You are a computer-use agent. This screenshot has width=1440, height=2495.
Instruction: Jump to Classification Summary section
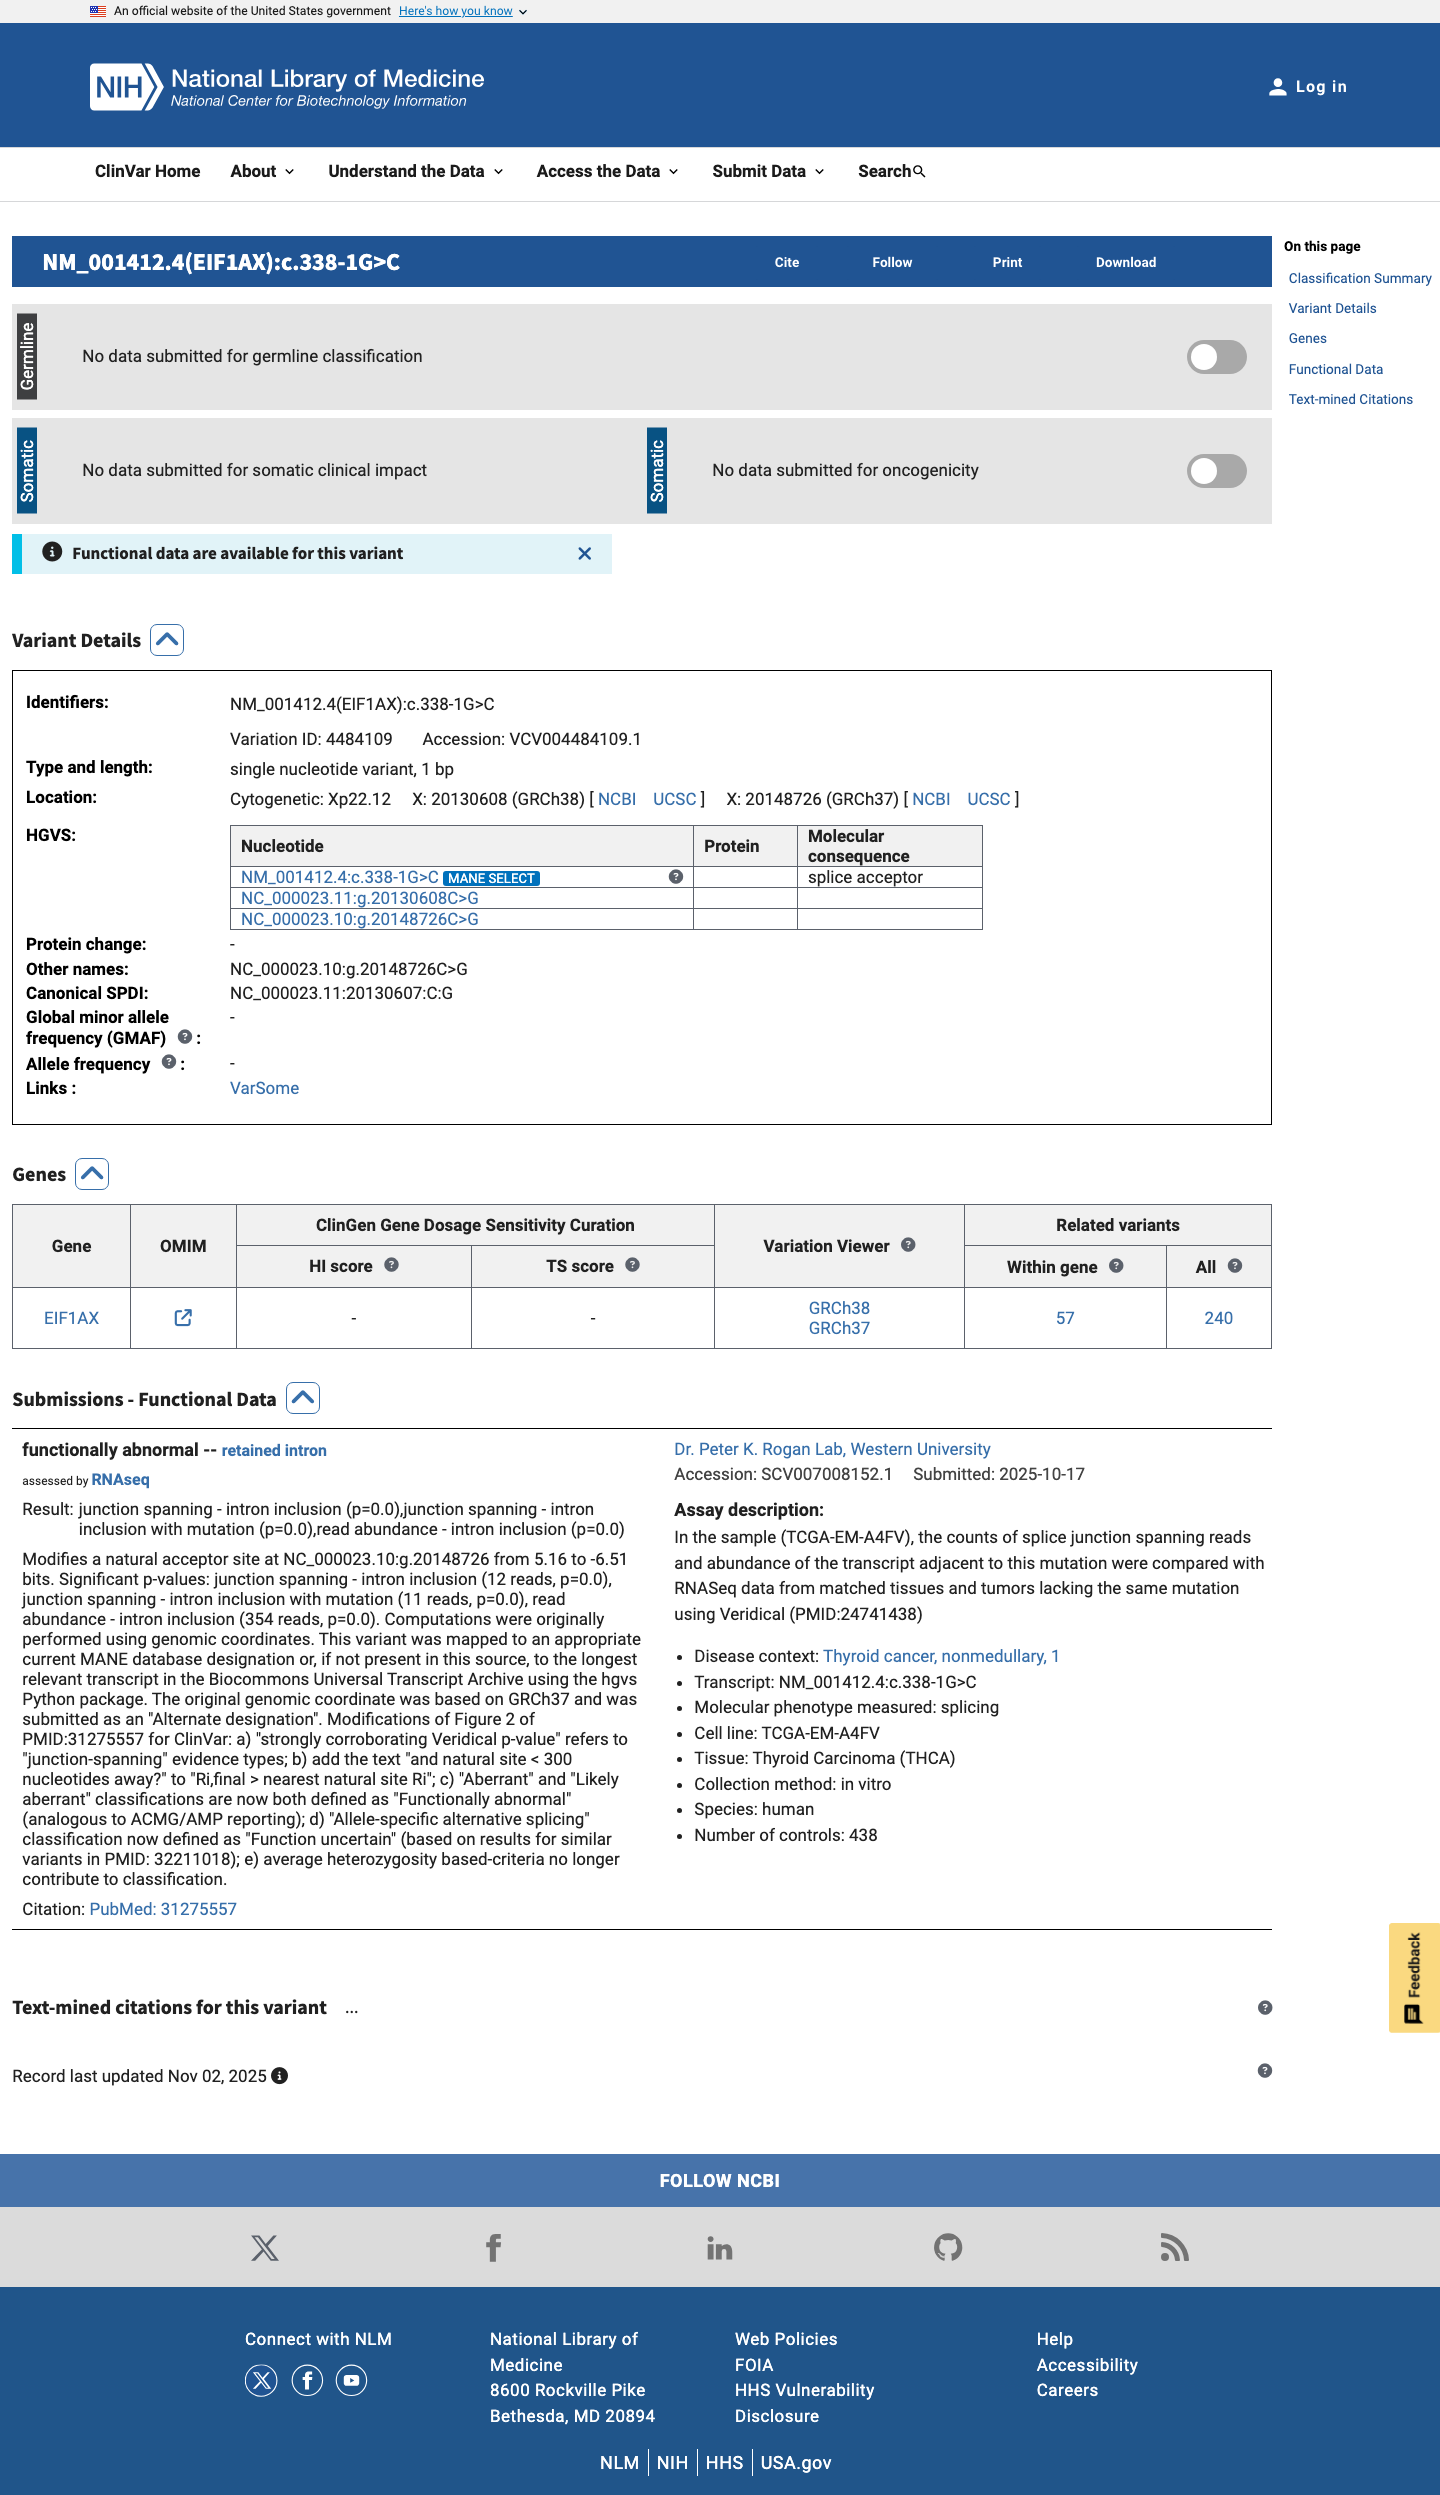click(1360, 278)
